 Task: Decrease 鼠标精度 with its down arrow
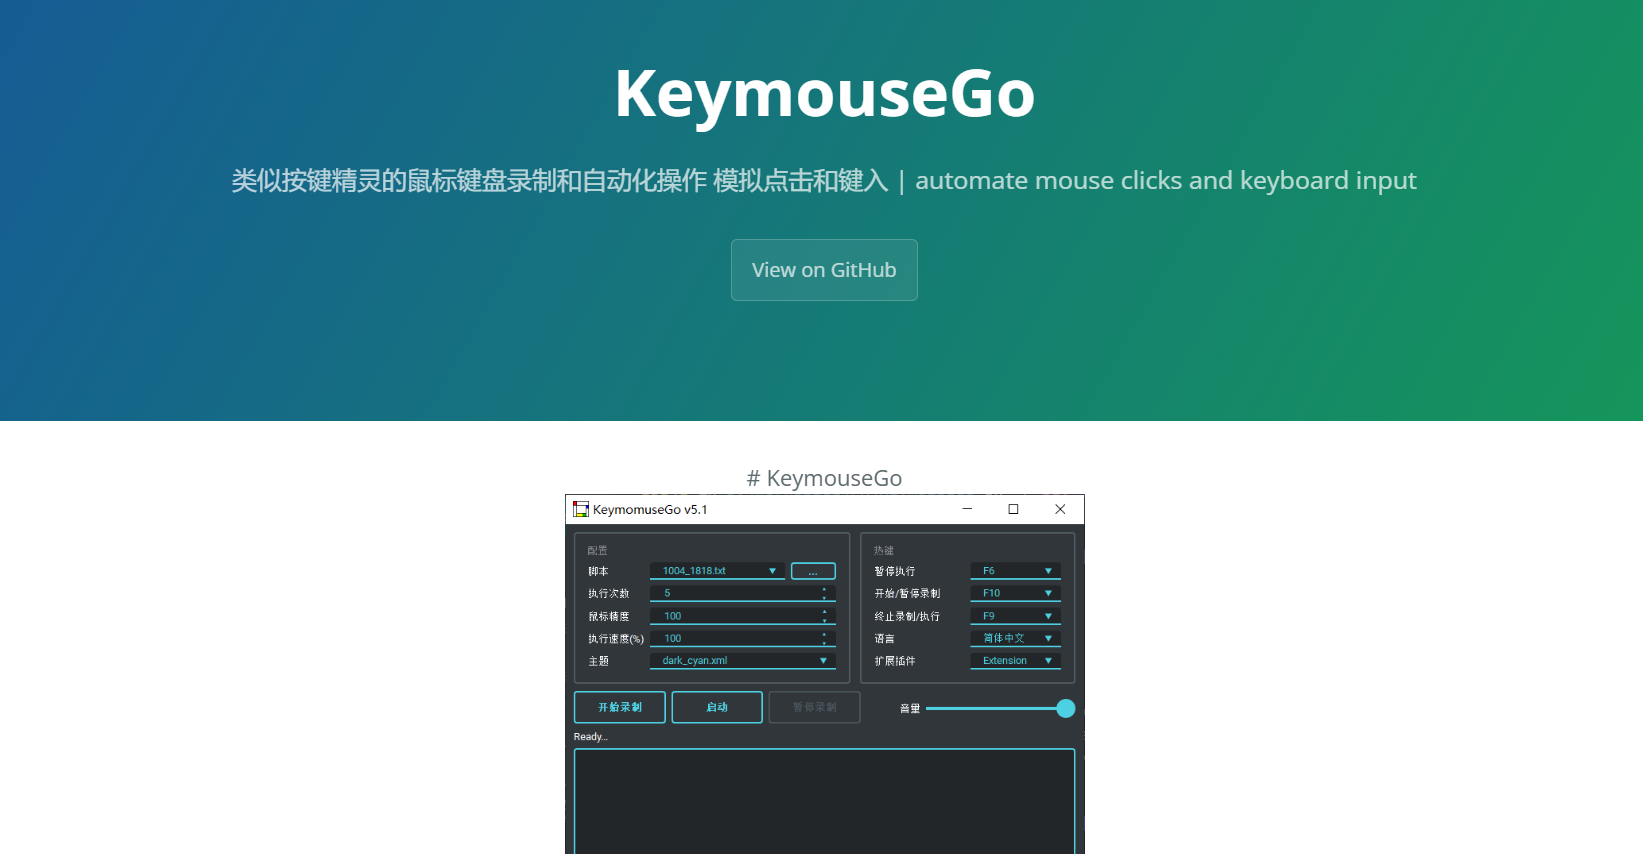point(824,620)
